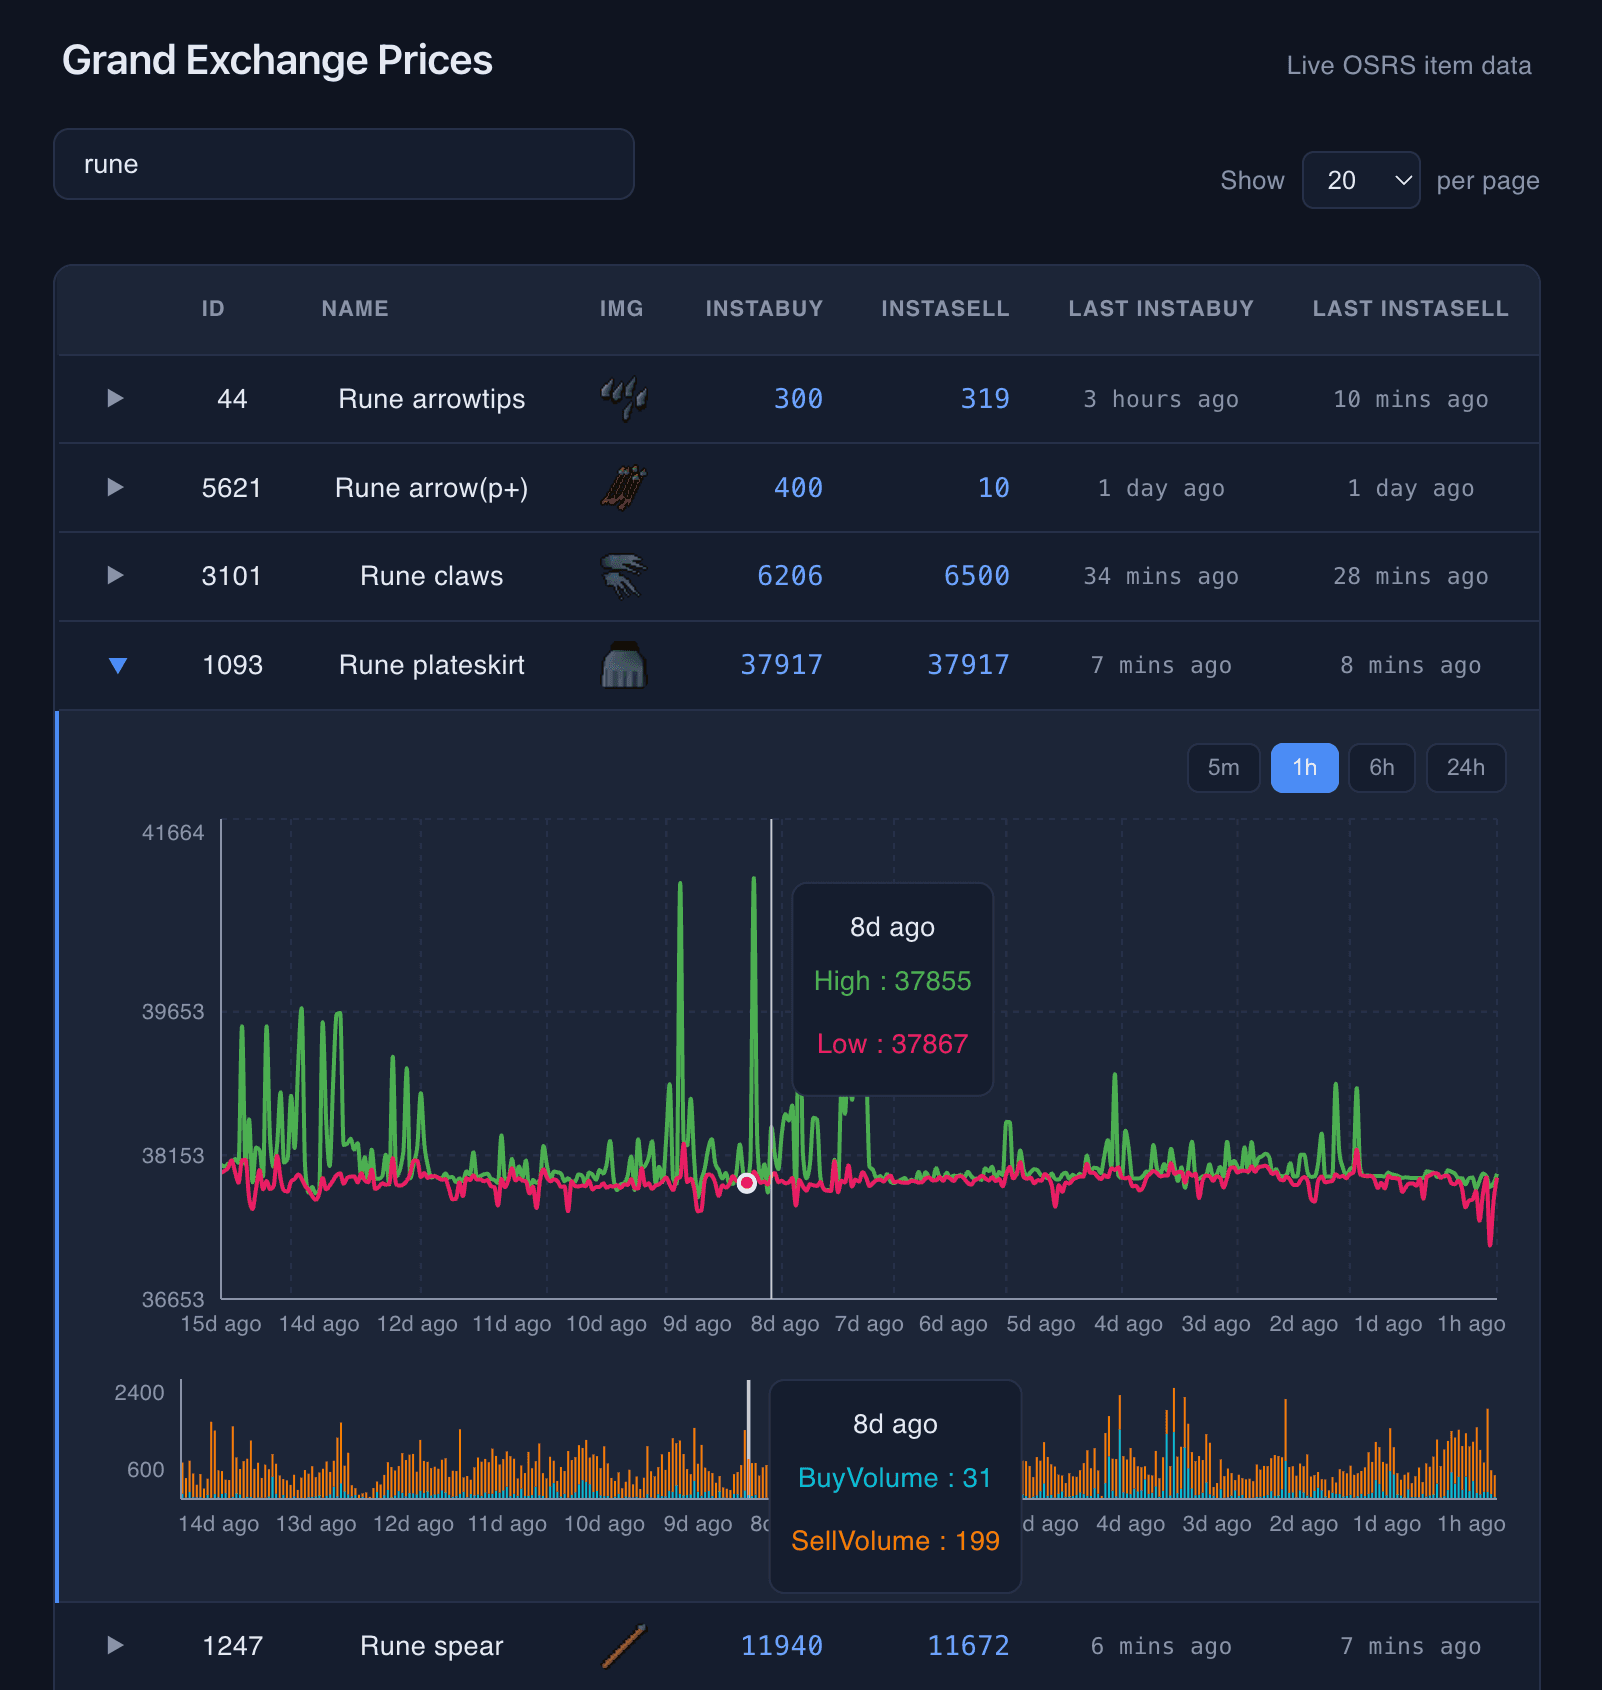Switch chart to 24h interval

pos(1465,768)
